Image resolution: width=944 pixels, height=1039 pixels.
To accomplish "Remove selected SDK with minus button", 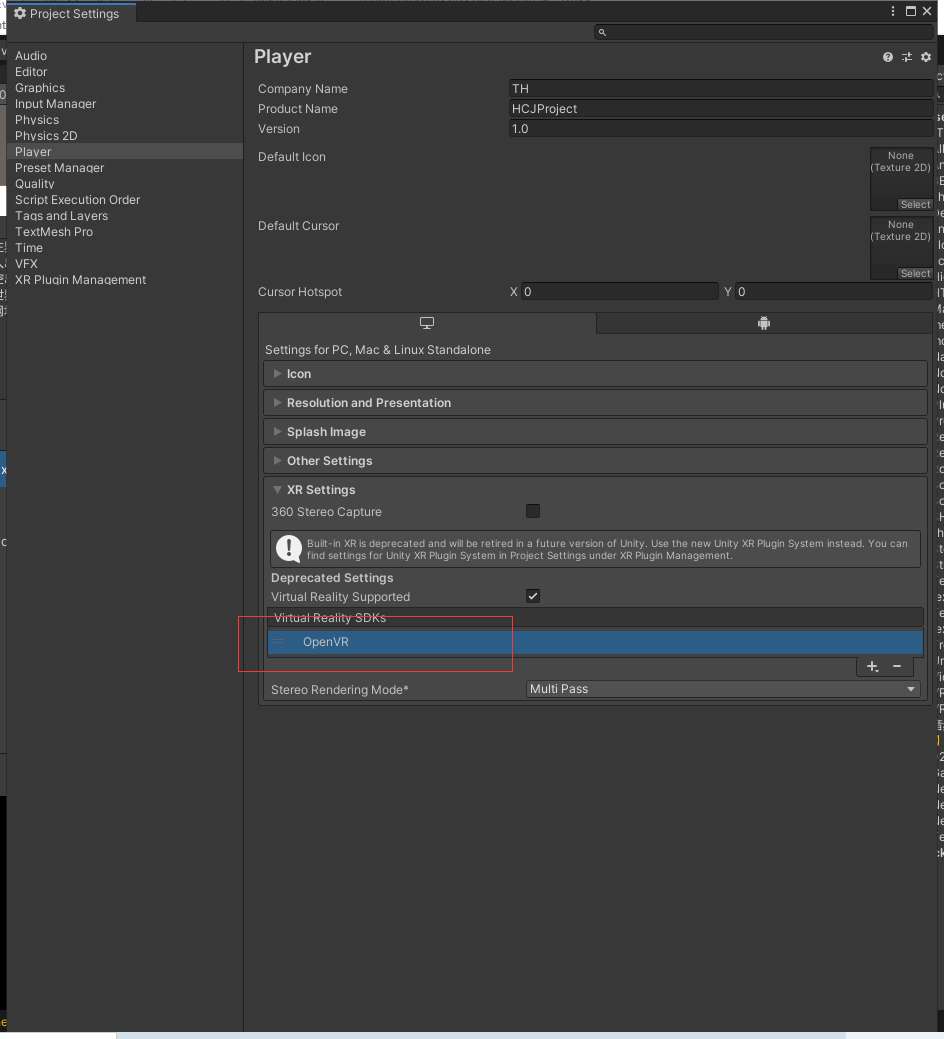I will pyautogui.click(x=897, y=667).
